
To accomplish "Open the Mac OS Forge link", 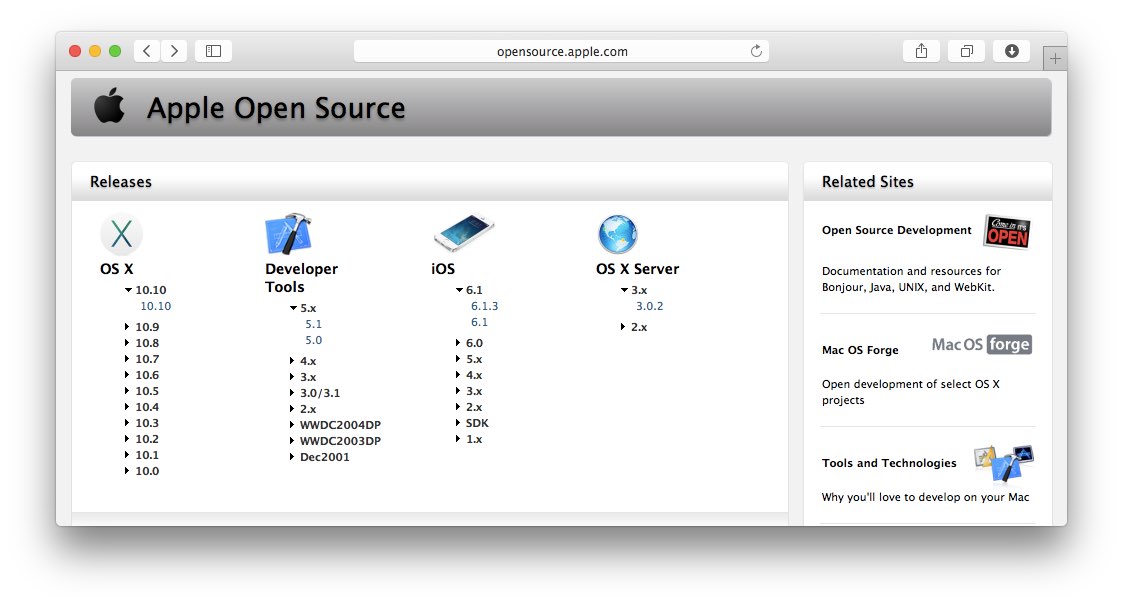I will tap(860, 350).
